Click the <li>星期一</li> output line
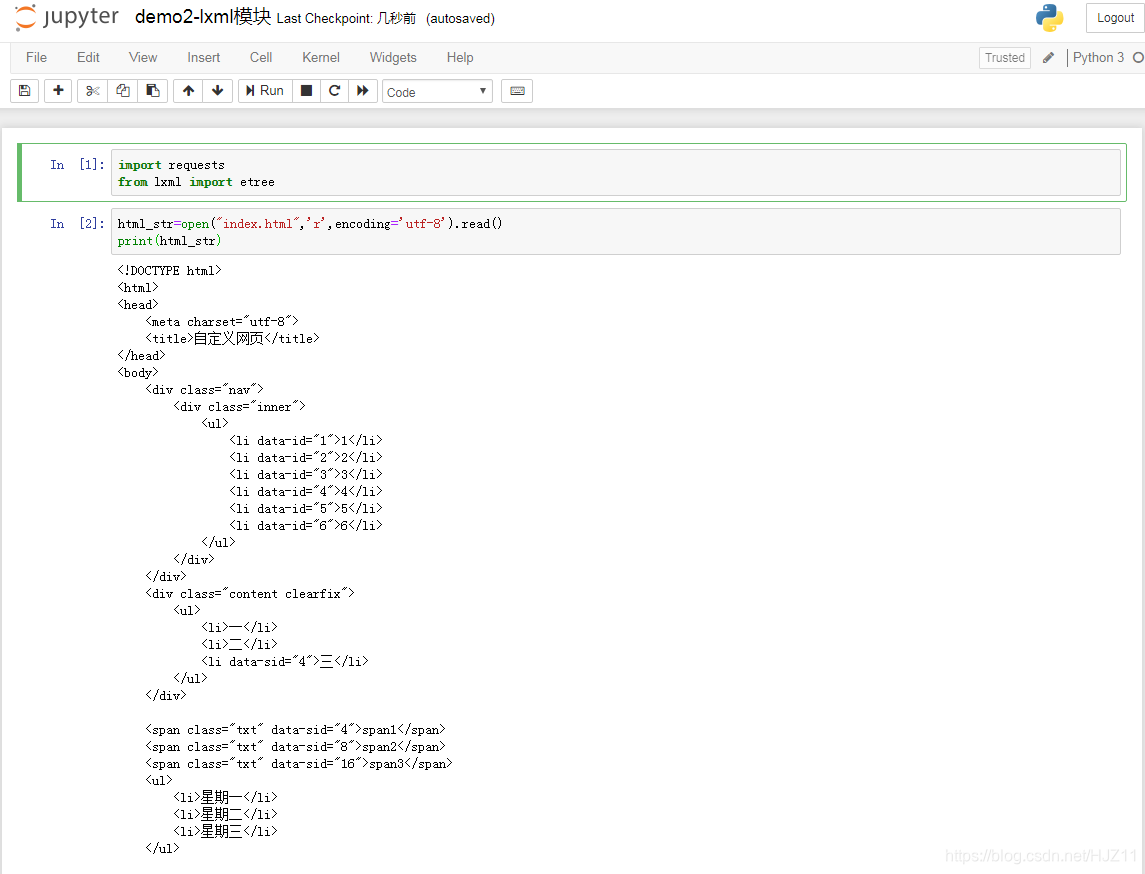 (226, 797)
